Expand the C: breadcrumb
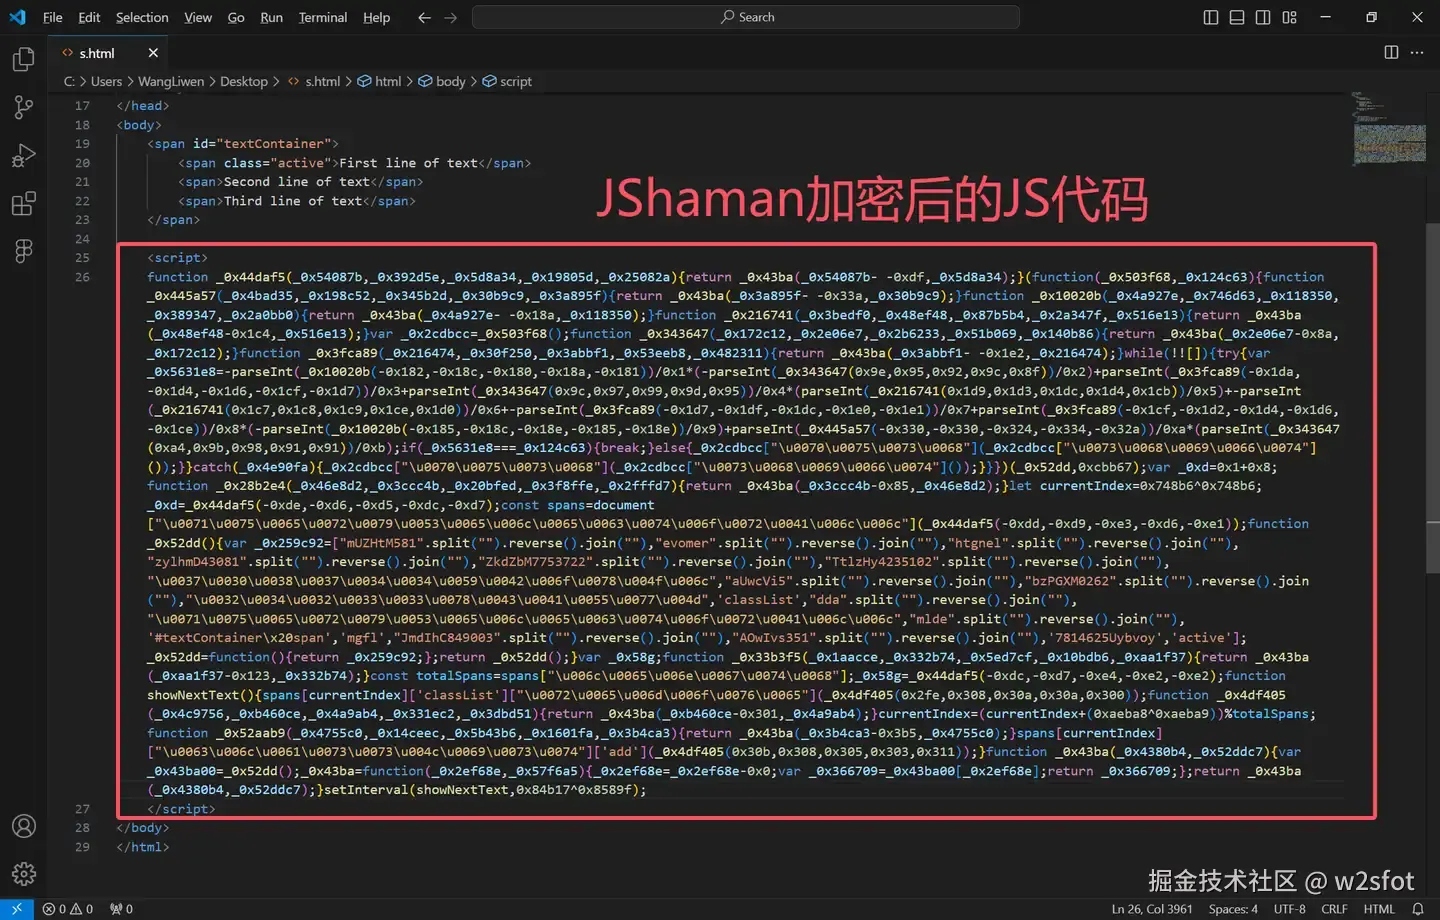The width and height of the screenshot is (1440, 920). pos(69,81)
